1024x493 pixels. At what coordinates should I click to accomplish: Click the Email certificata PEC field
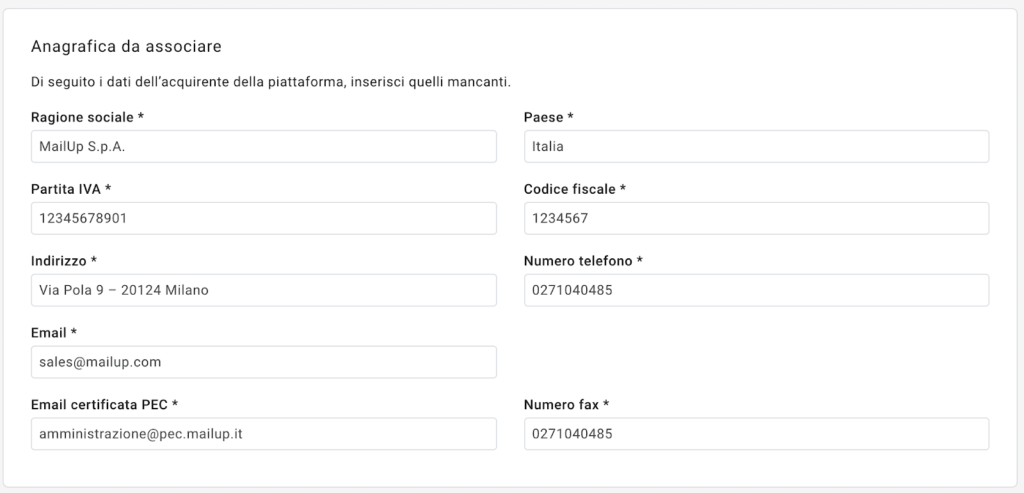(264, 434)
